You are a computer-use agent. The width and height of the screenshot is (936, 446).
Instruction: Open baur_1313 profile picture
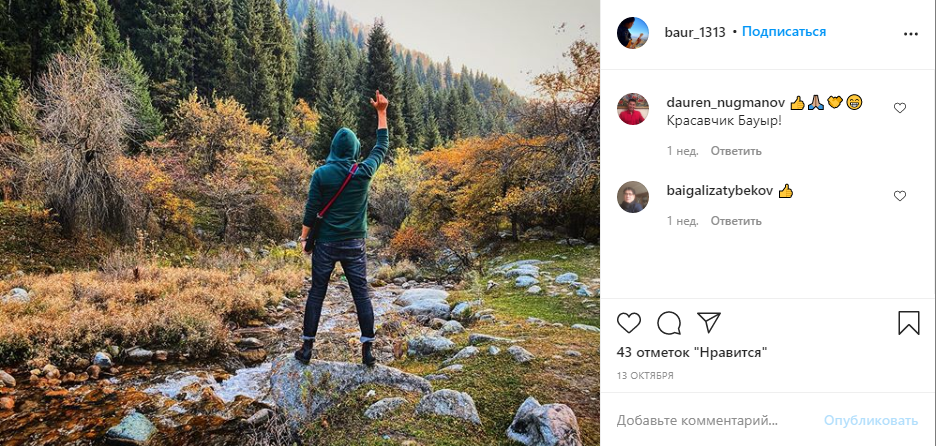[633, 33]
